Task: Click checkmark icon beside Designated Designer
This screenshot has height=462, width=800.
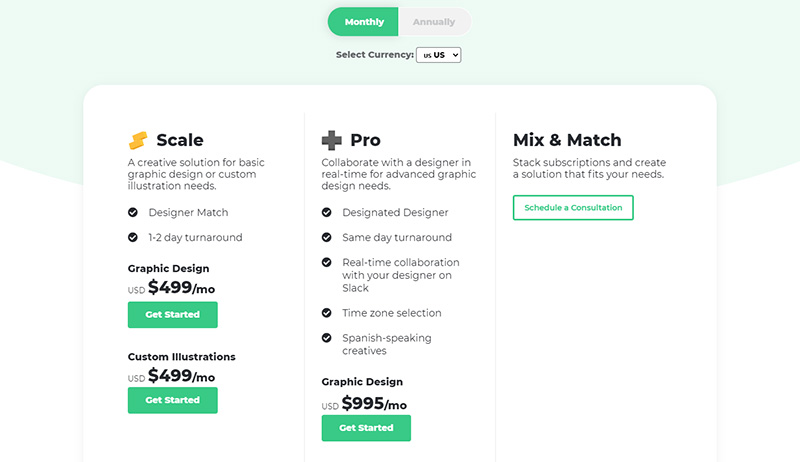Action: coord(327,212)
